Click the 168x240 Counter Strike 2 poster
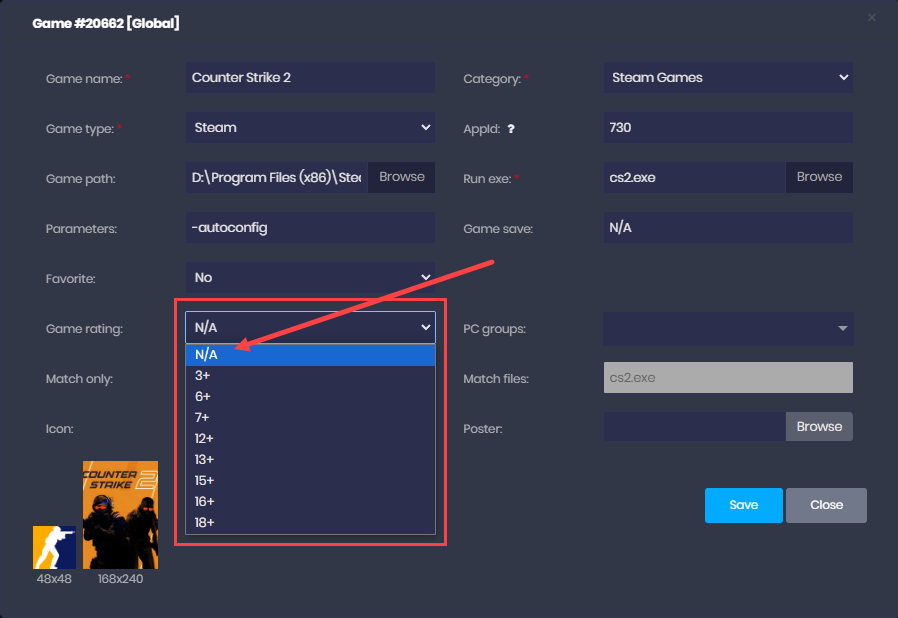 [x=120, y=515]
